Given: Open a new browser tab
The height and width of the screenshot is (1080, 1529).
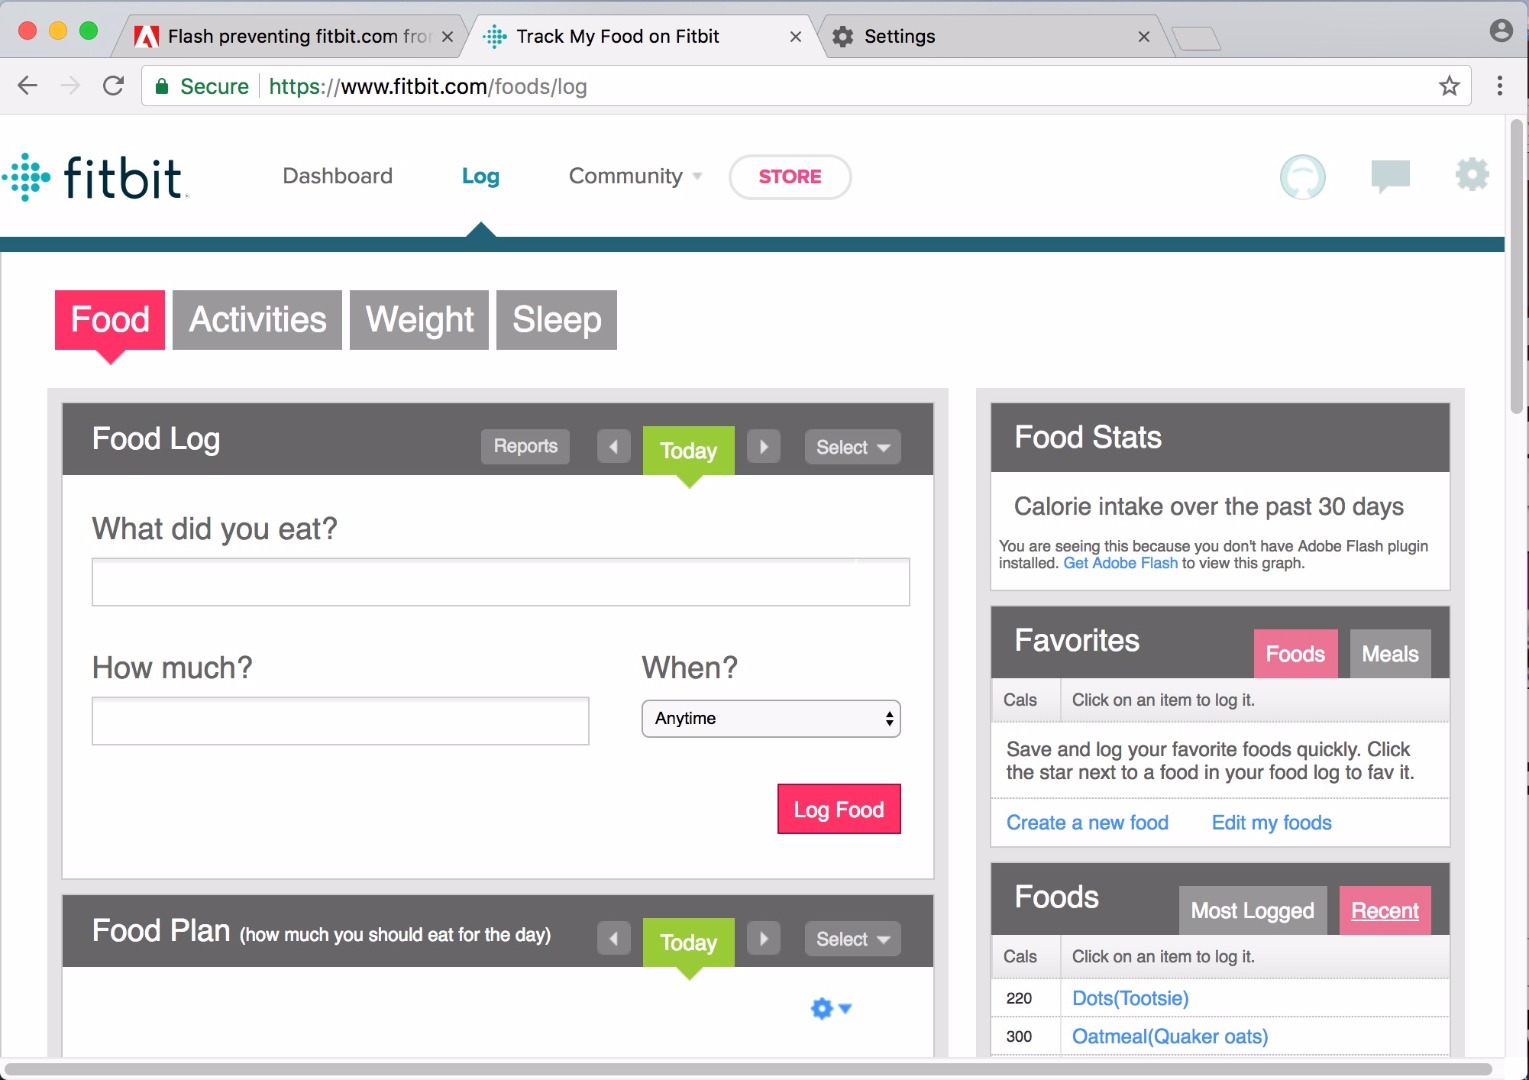Looking at the screenshot, I should point(1196,39).
